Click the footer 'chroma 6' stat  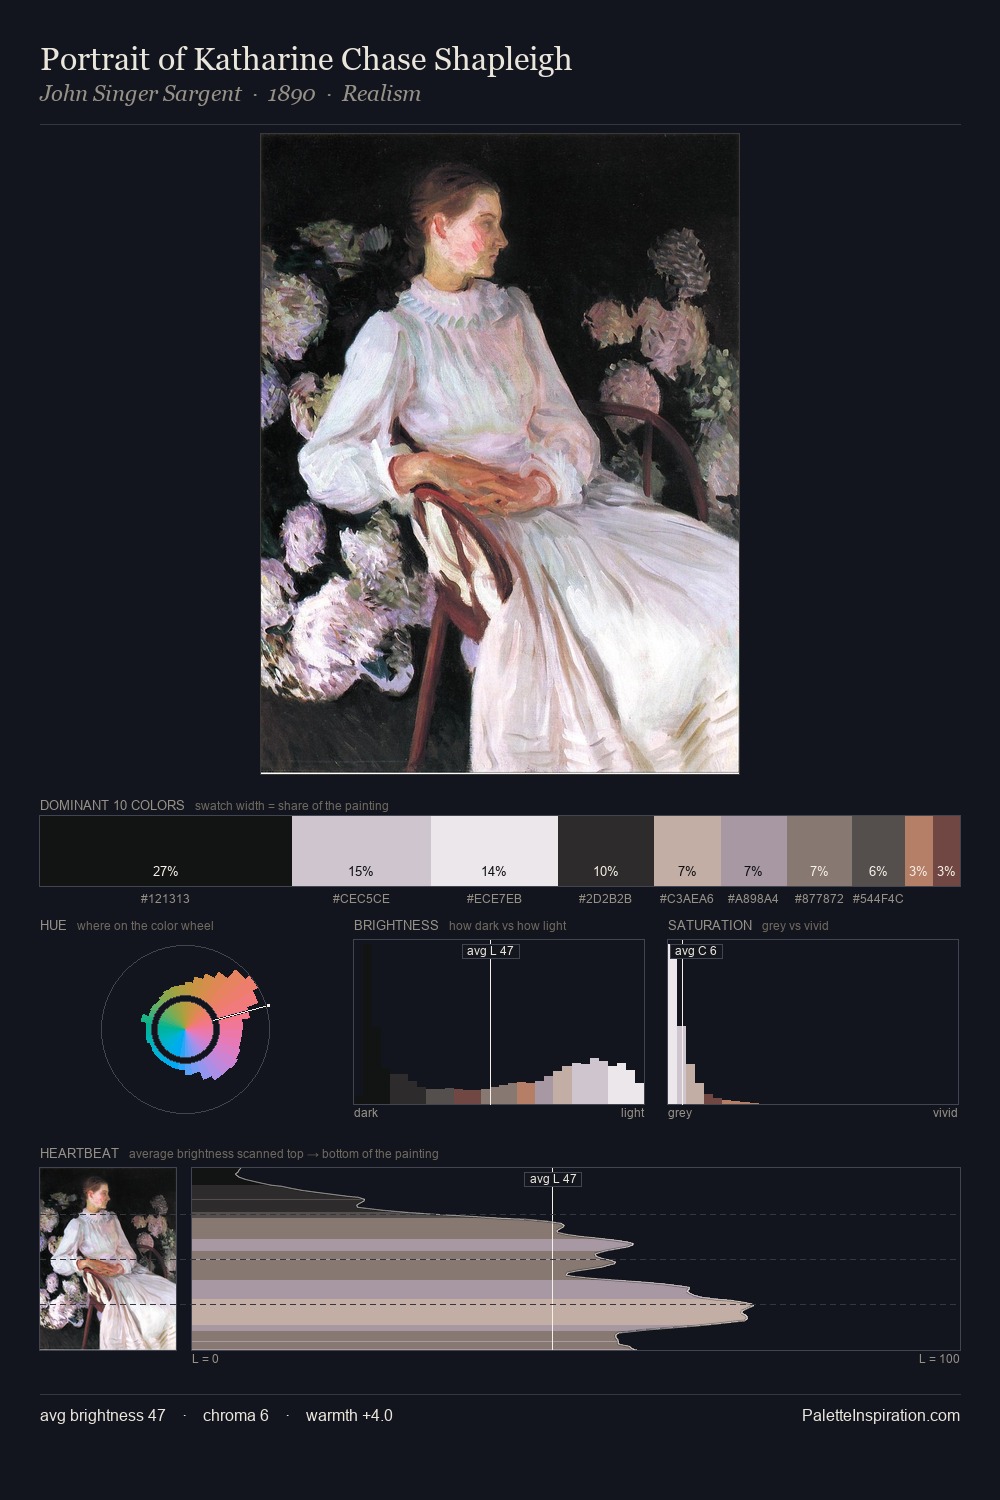pos(236,1415)
